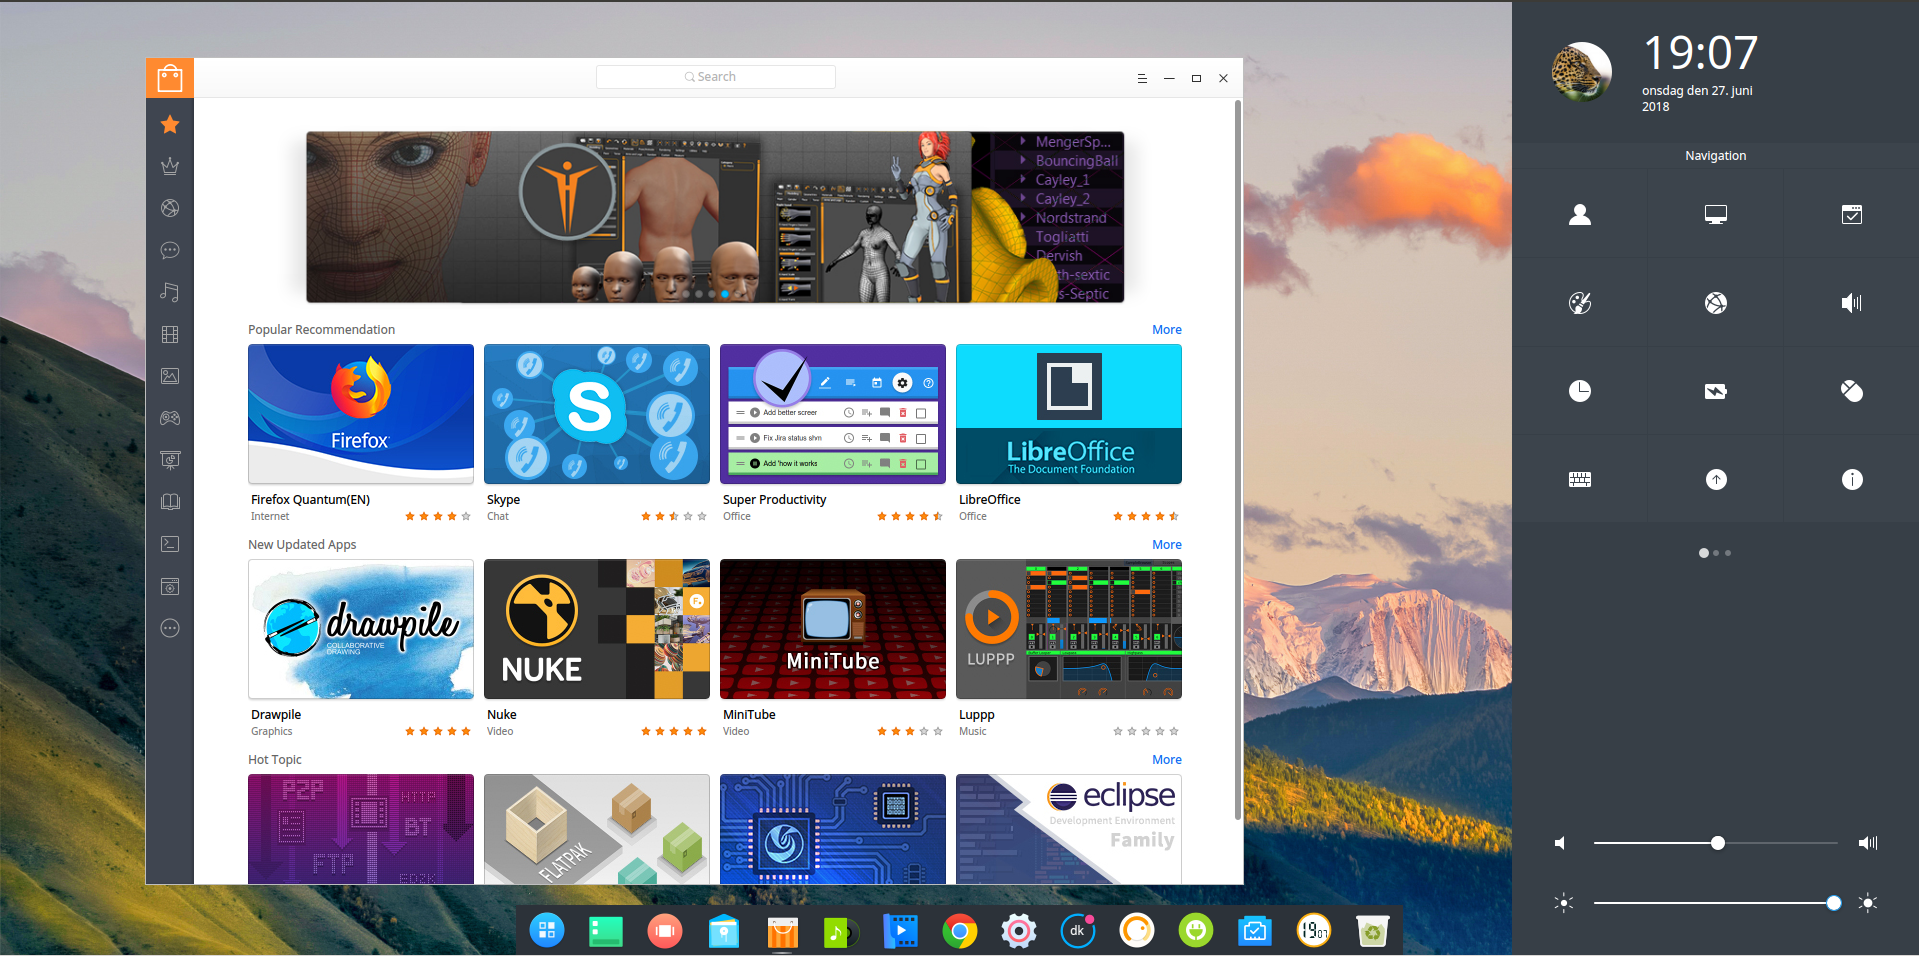Open Firefox Quantum(EN) app title
Viewport: 1919px width, 956px height.
click(x=310, y=500)
